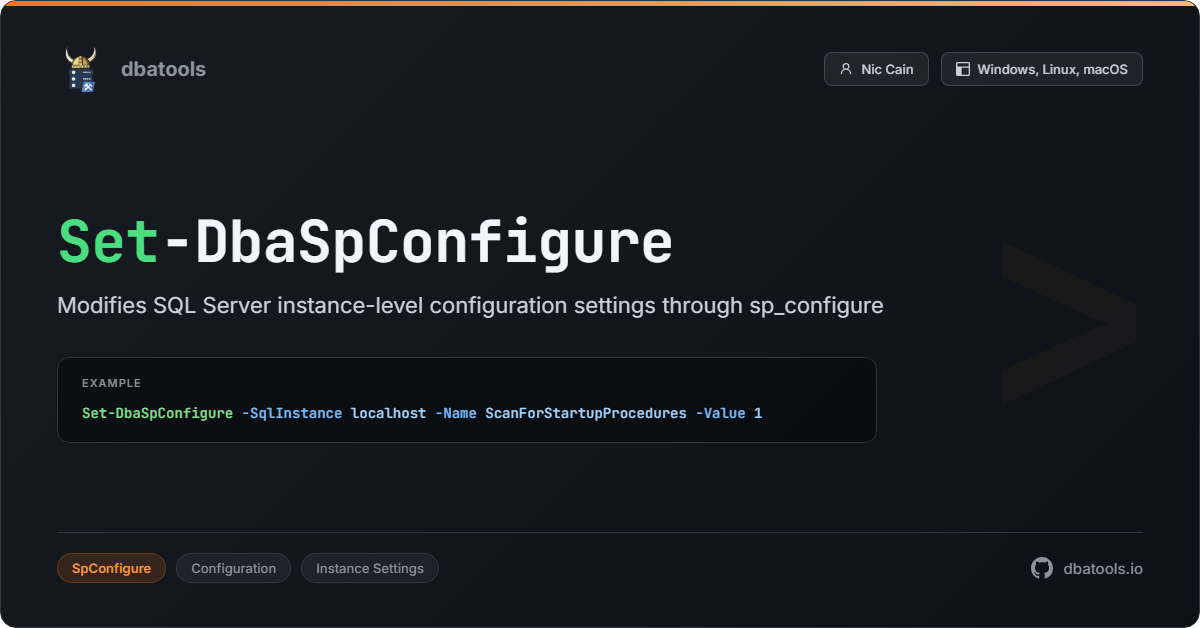Click the green 'Set' in the title

click(x=108, y=242)
